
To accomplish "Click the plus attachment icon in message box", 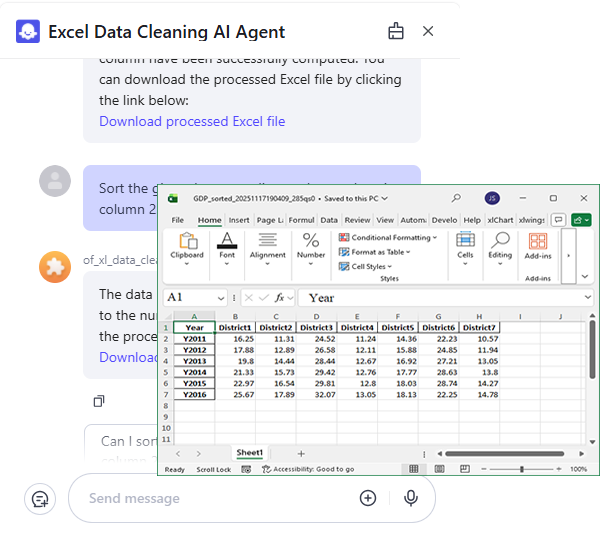I will (x=368, y=498).
